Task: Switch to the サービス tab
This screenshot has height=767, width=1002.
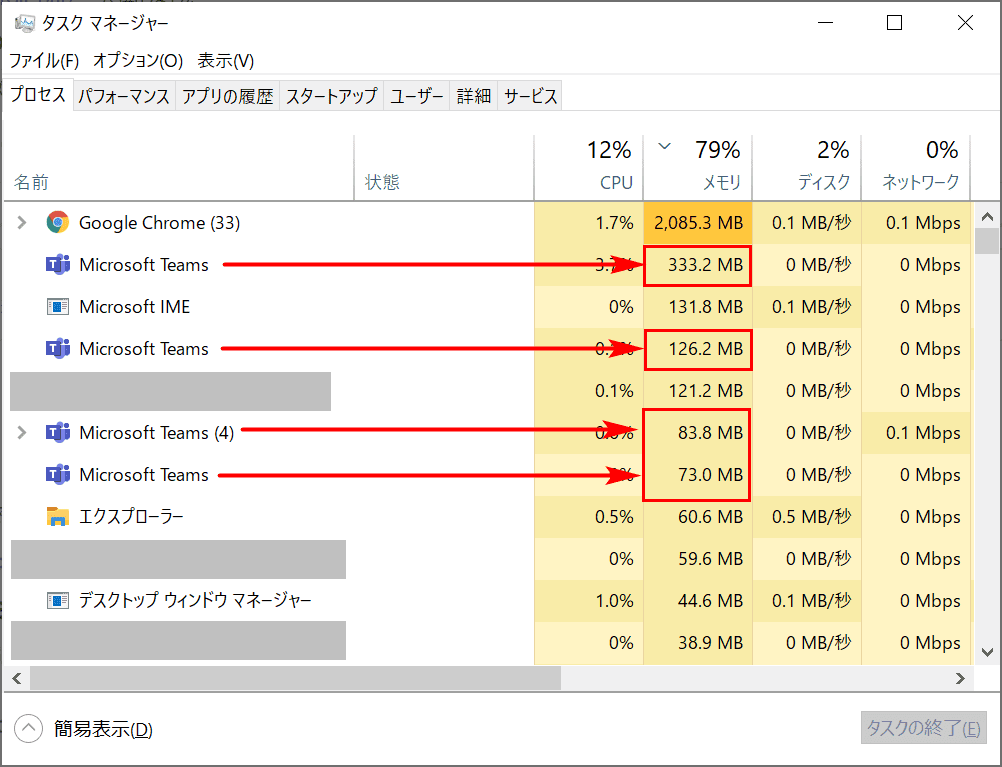Action: (530, 96)
